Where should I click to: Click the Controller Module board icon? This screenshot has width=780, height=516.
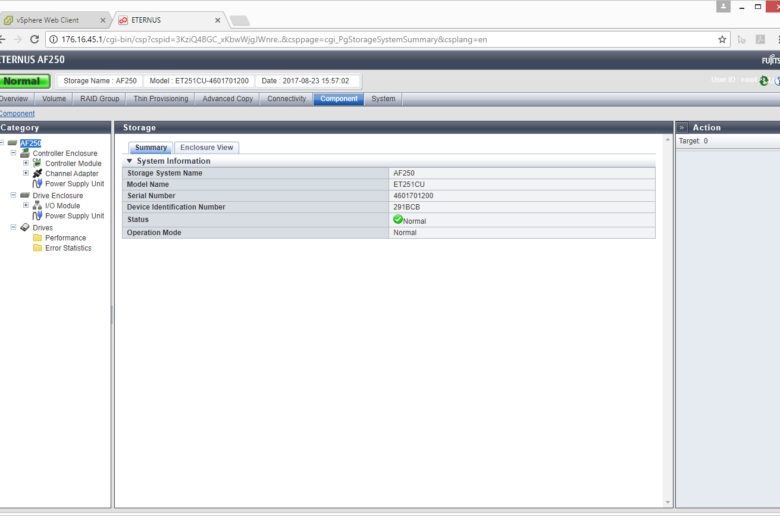coord(37,163)
